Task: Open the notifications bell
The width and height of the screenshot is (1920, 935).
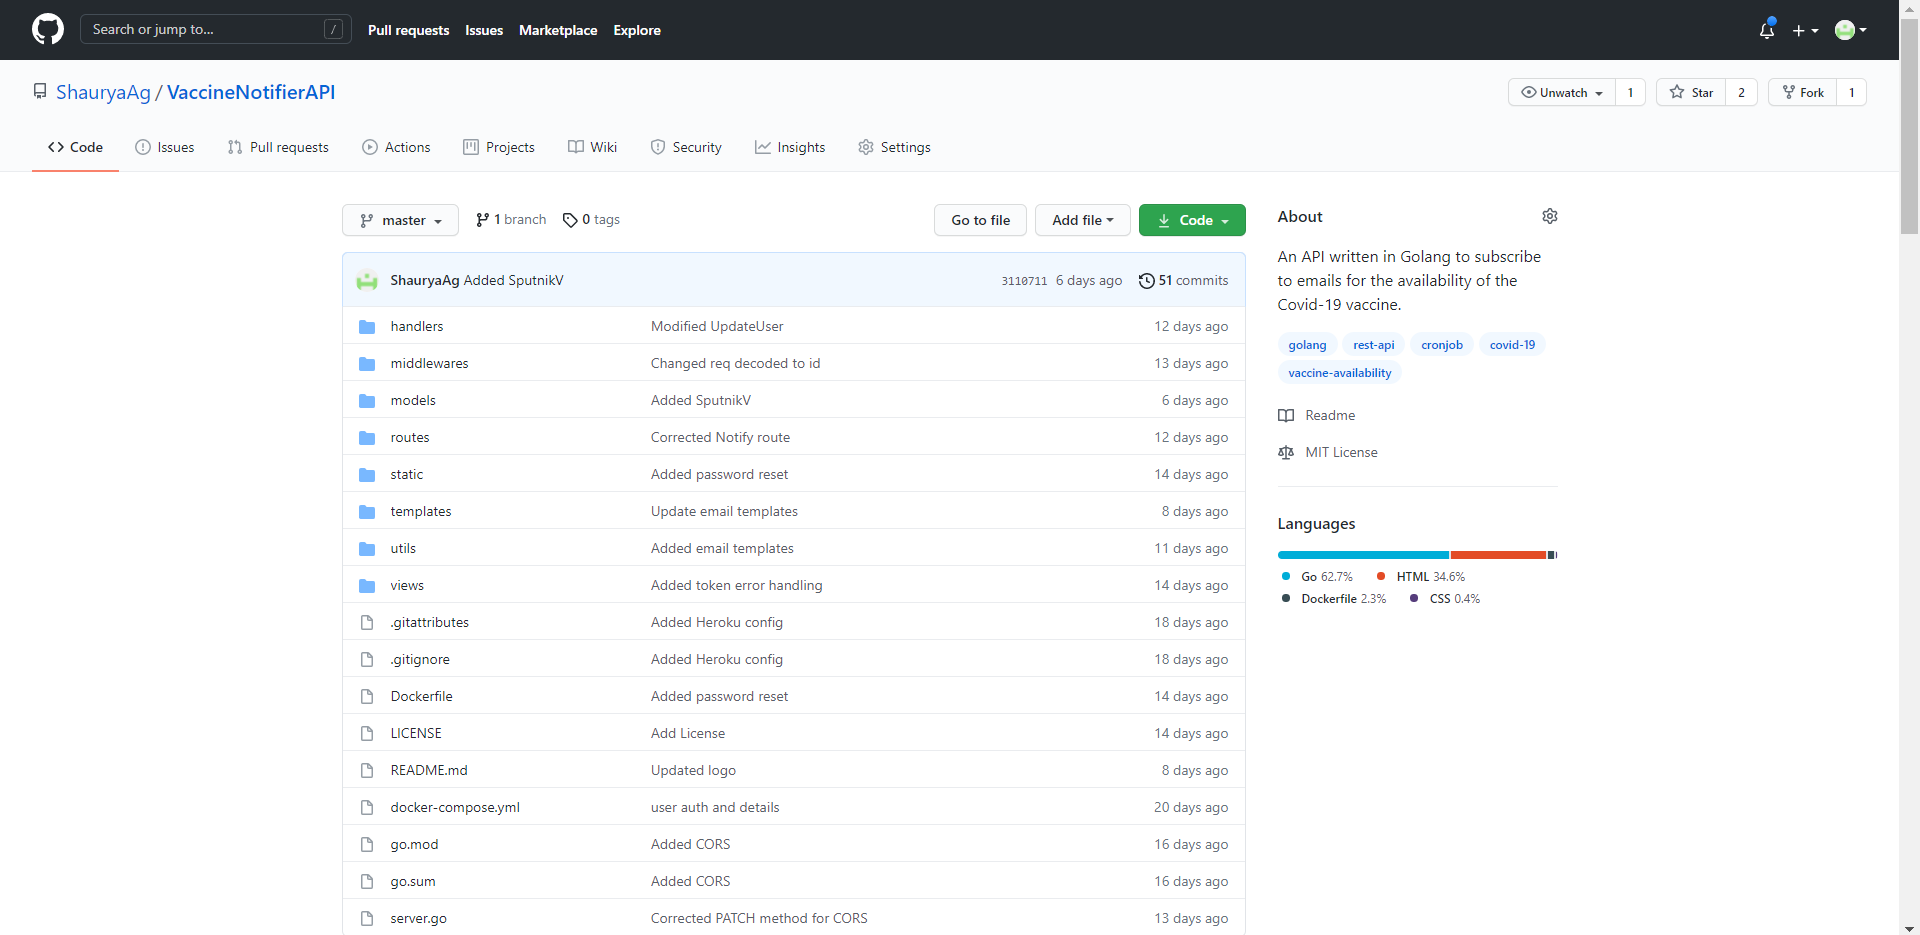Action: click(x=1767, y=30)
